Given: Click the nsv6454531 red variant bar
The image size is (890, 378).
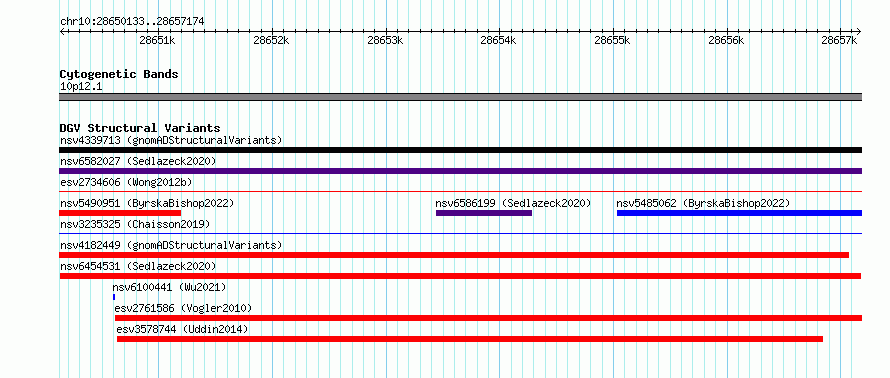Looking at the screenshot, I should (x=460, y=276).
